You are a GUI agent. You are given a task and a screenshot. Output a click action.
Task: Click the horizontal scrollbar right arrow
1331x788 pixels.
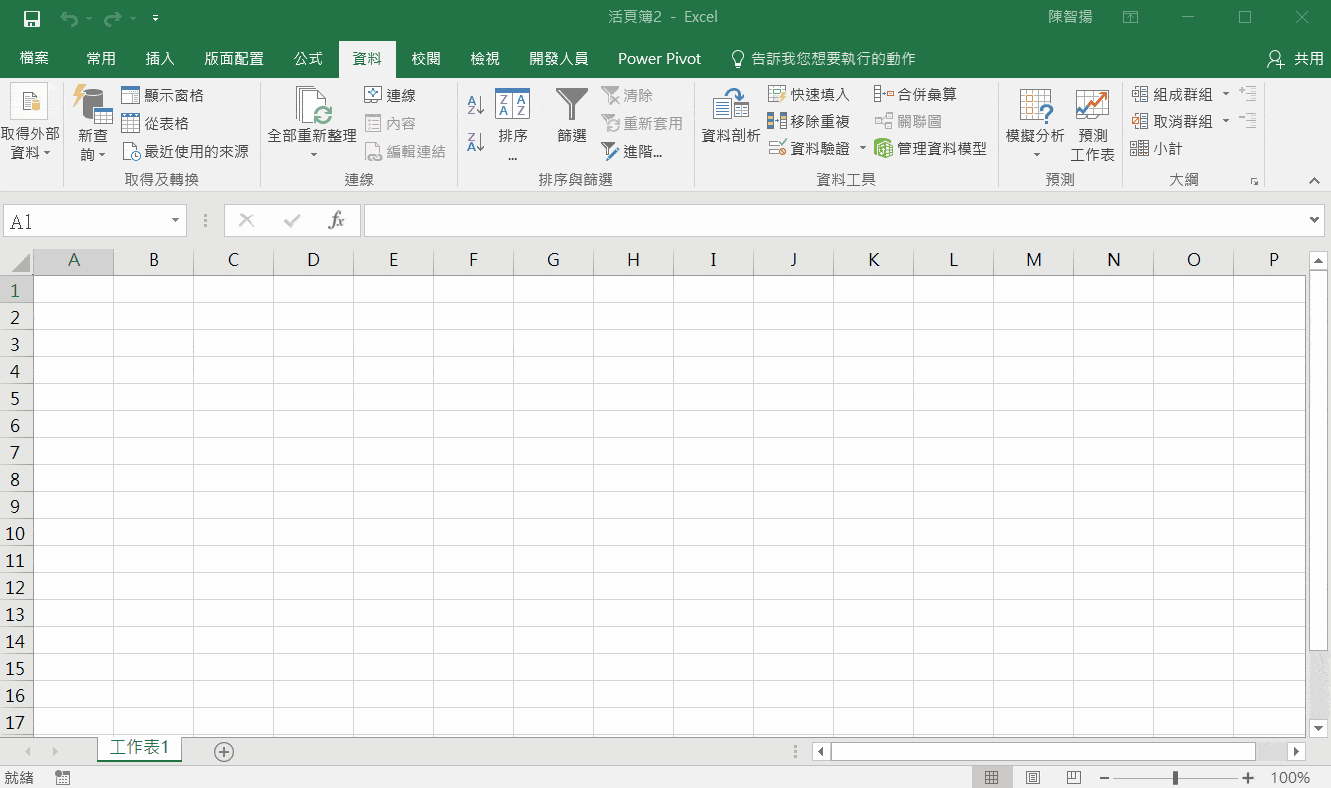coord(1297,751)
